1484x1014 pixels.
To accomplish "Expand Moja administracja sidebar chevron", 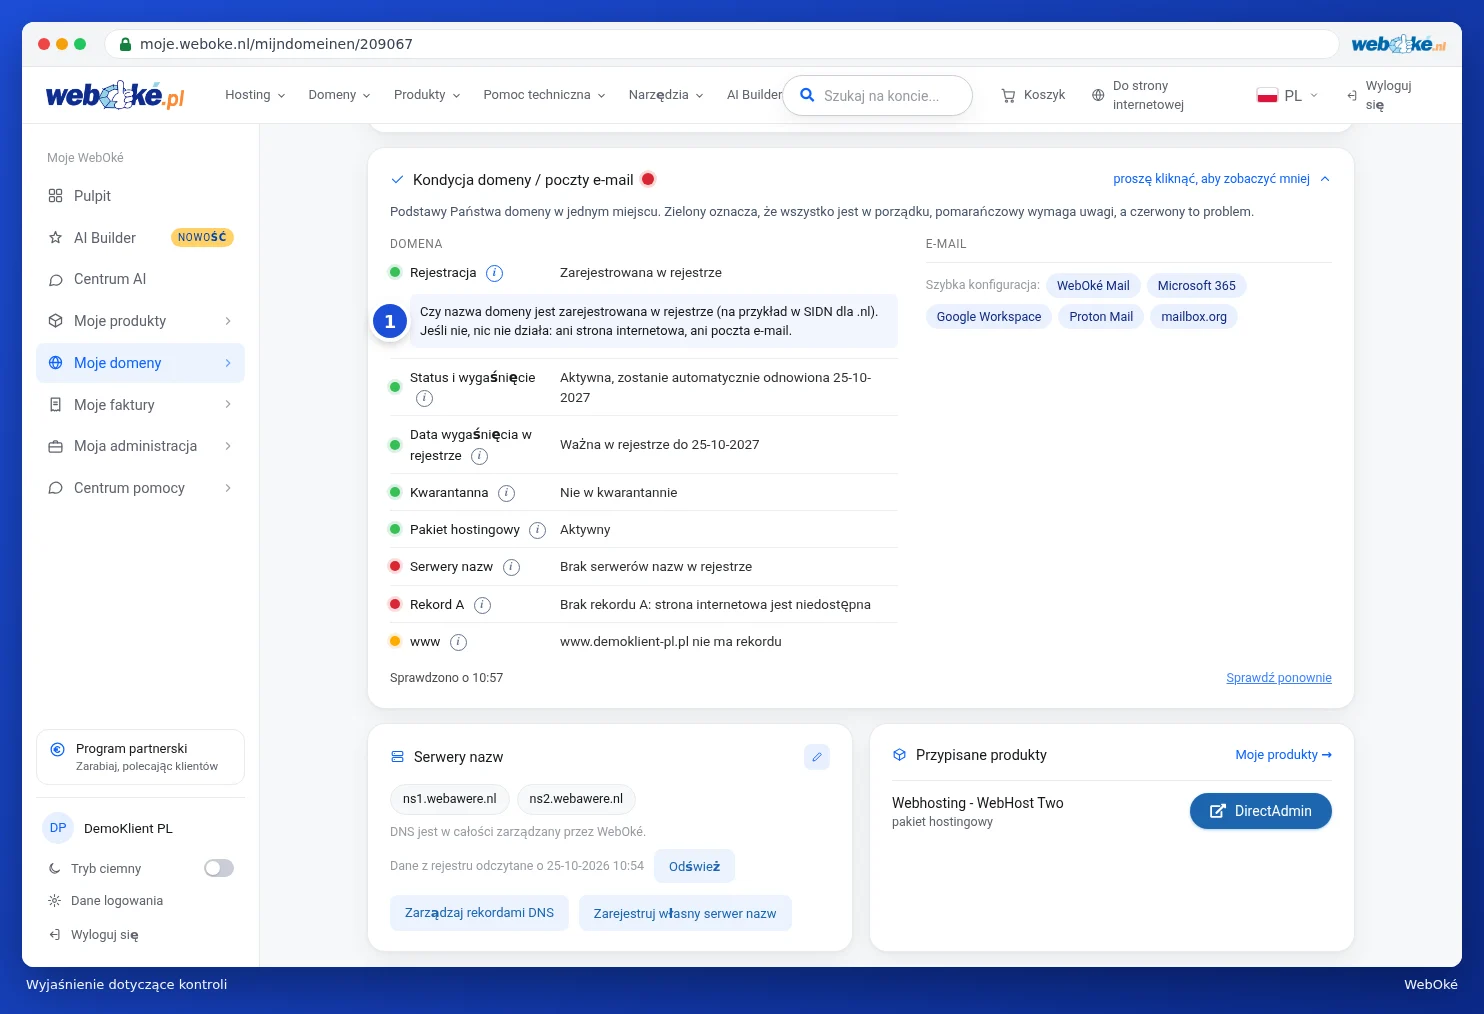I will pos(228,446).
